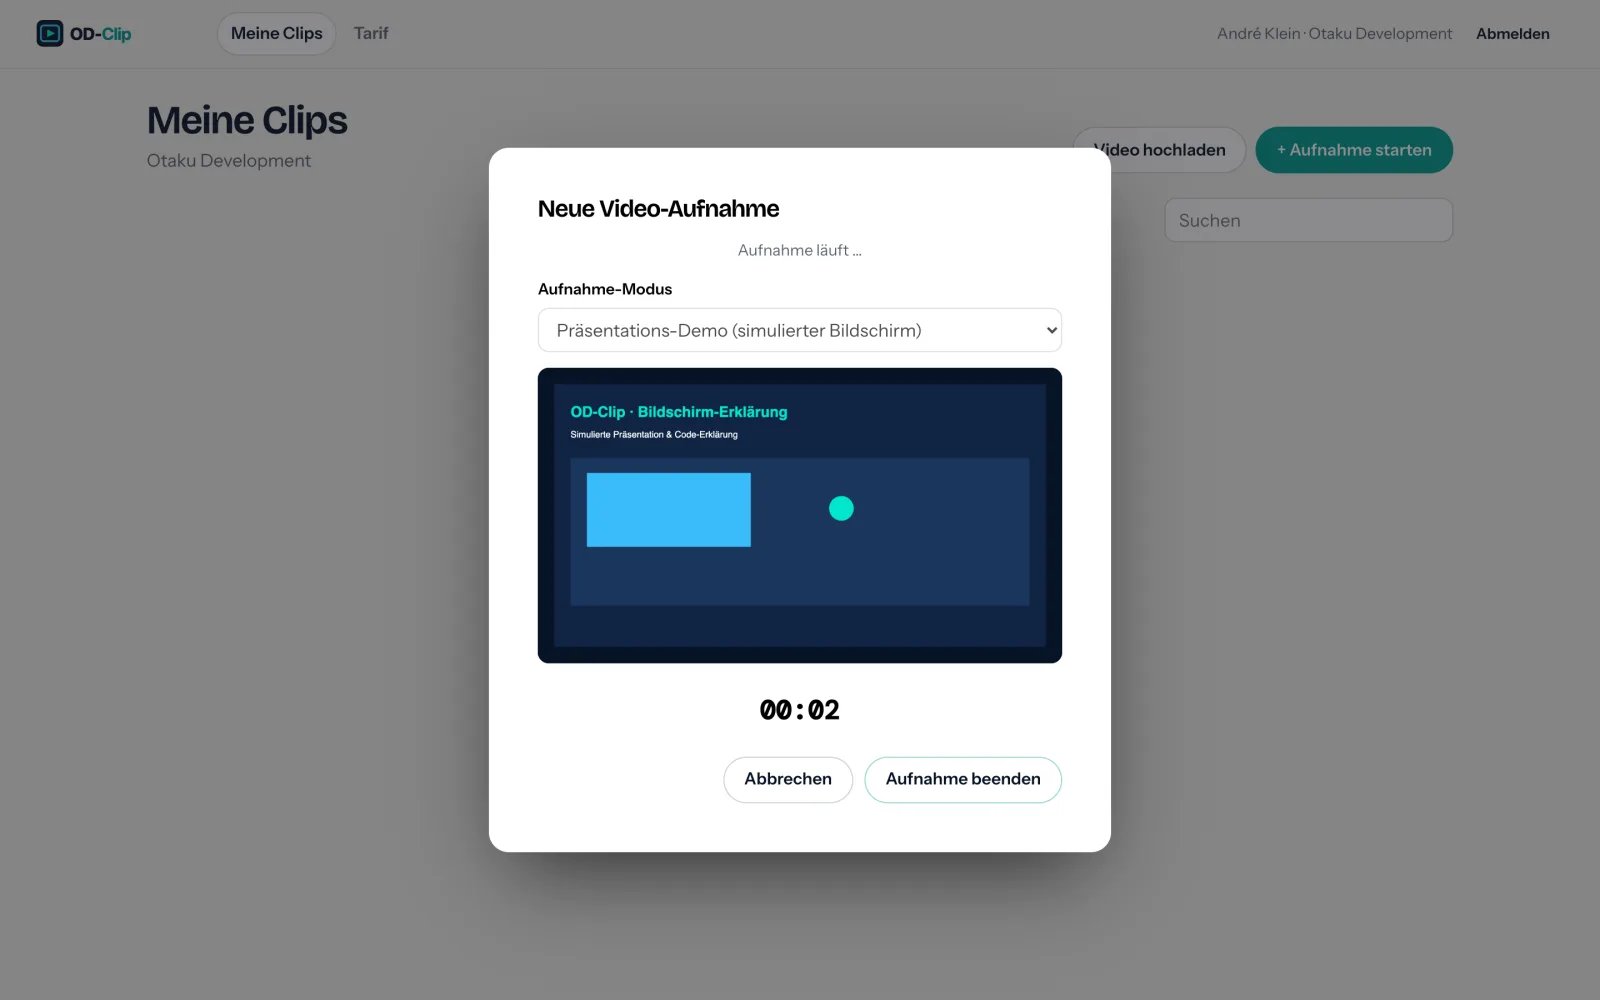Screen dimensions: 1600x1000
Task: Click the Otaku Development subtitle under heading
Action: [x=229, y=161]
